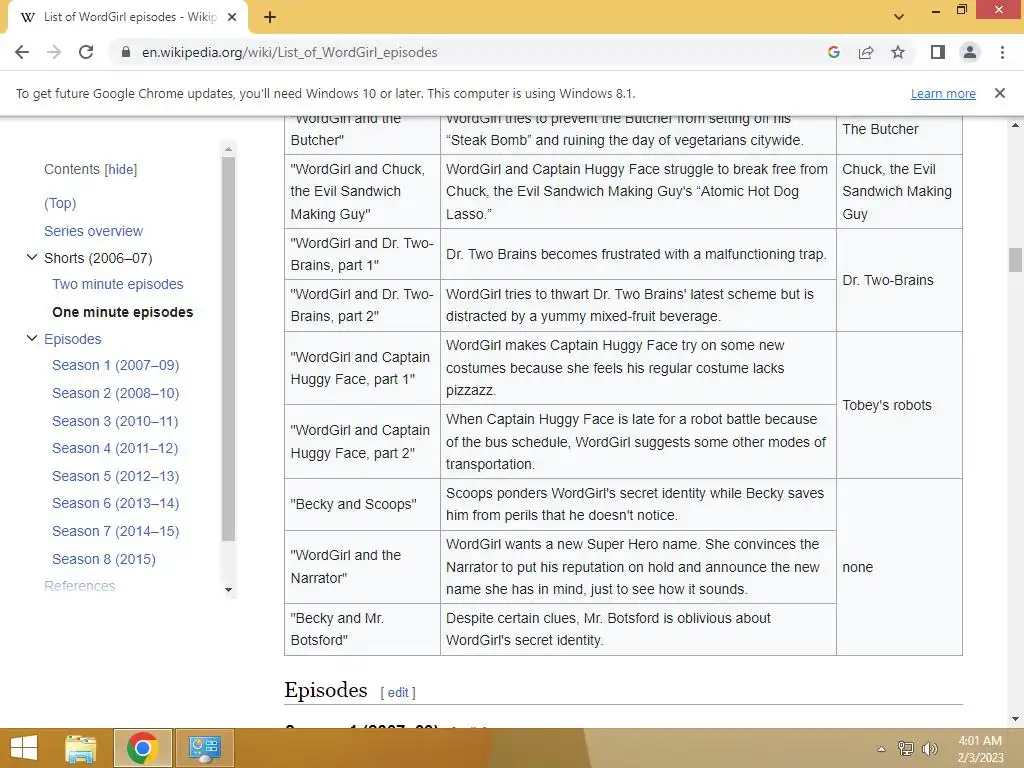This screenshot has width=1024, height=768.
Task: Navigate to Season 2 (2008–10)
Action: (116, 393)
